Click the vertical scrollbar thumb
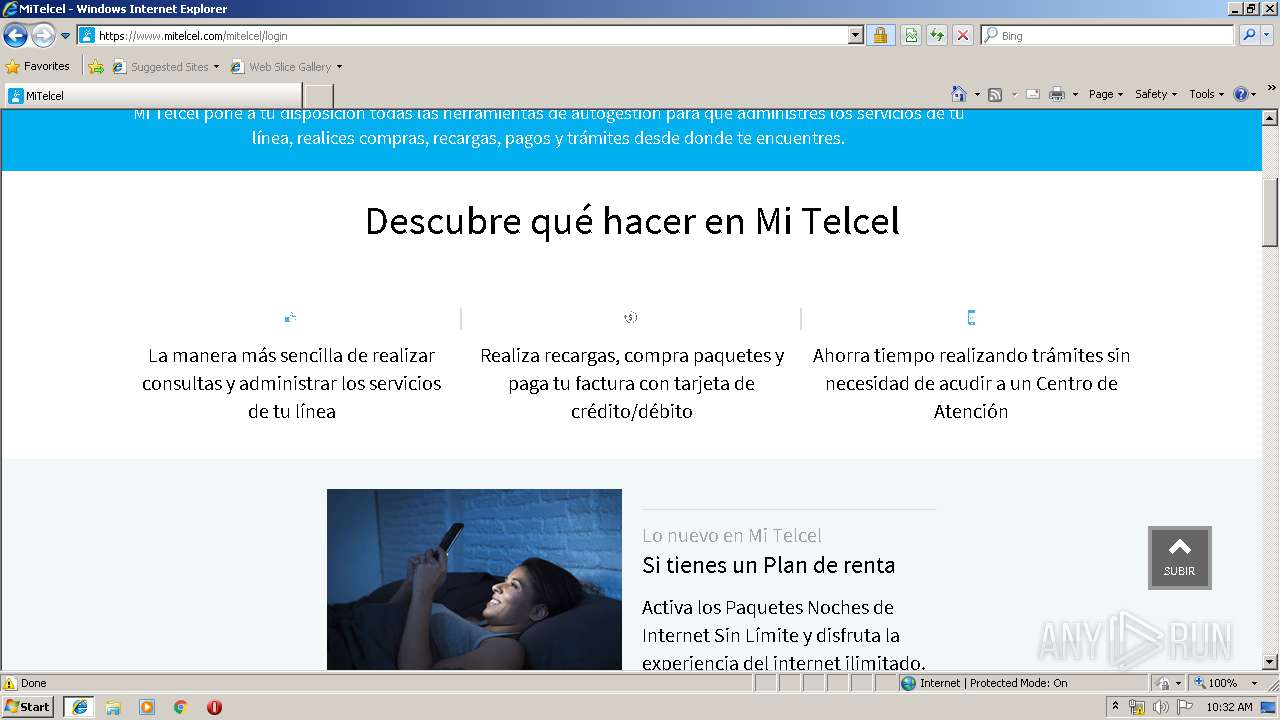The width and height of the screenshot is (1280, 720). [1270, 212]
